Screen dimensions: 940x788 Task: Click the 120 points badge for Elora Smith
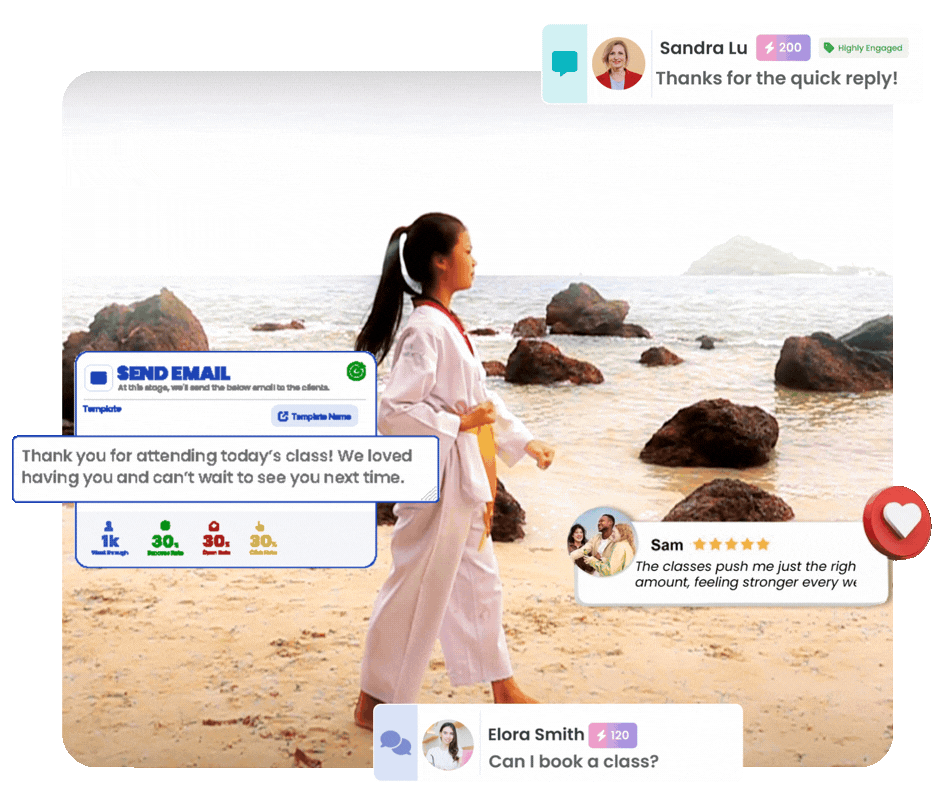(x=612, y=735)
